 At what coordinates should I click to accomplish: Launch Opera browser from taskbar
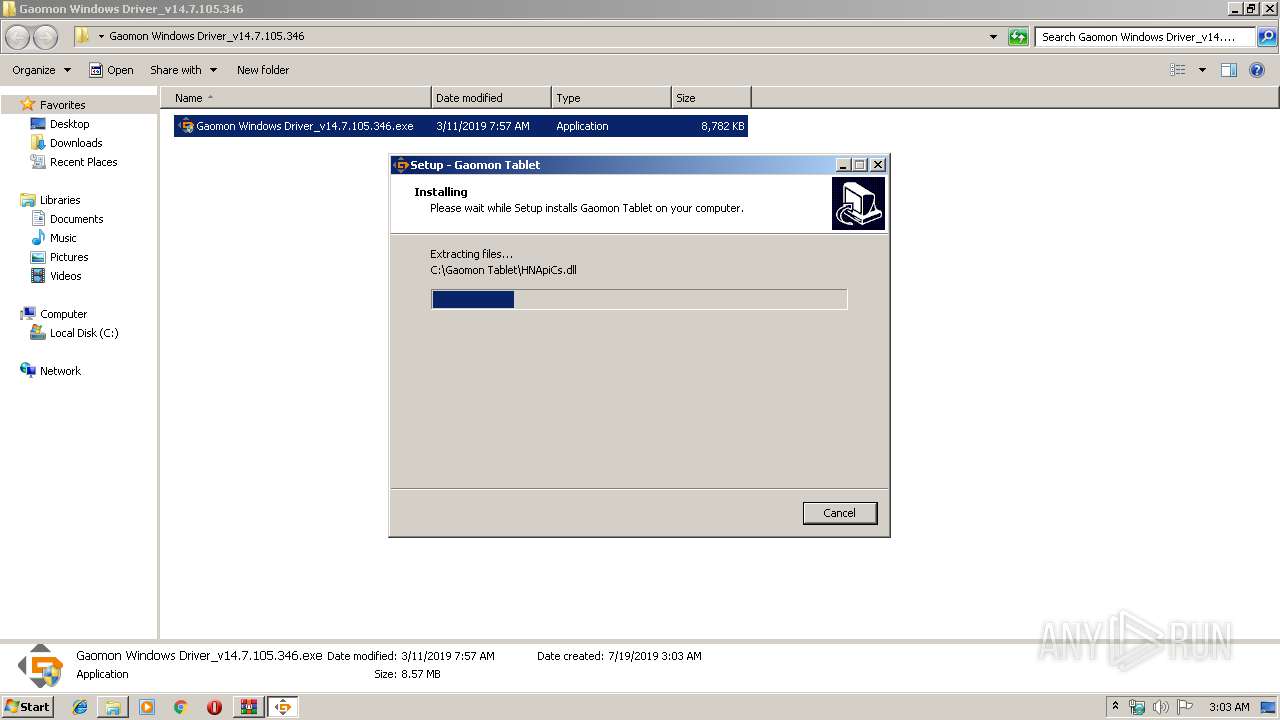(214, 707)
